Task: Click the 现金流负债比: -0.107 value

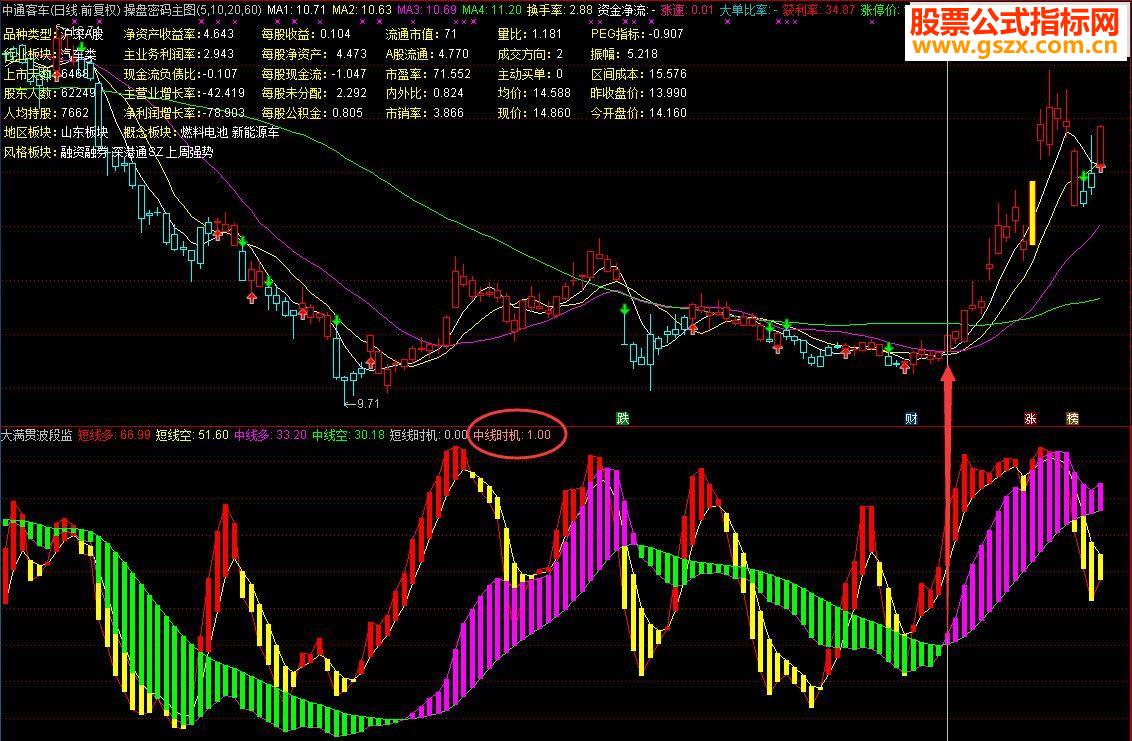Action: pos(180,74)
